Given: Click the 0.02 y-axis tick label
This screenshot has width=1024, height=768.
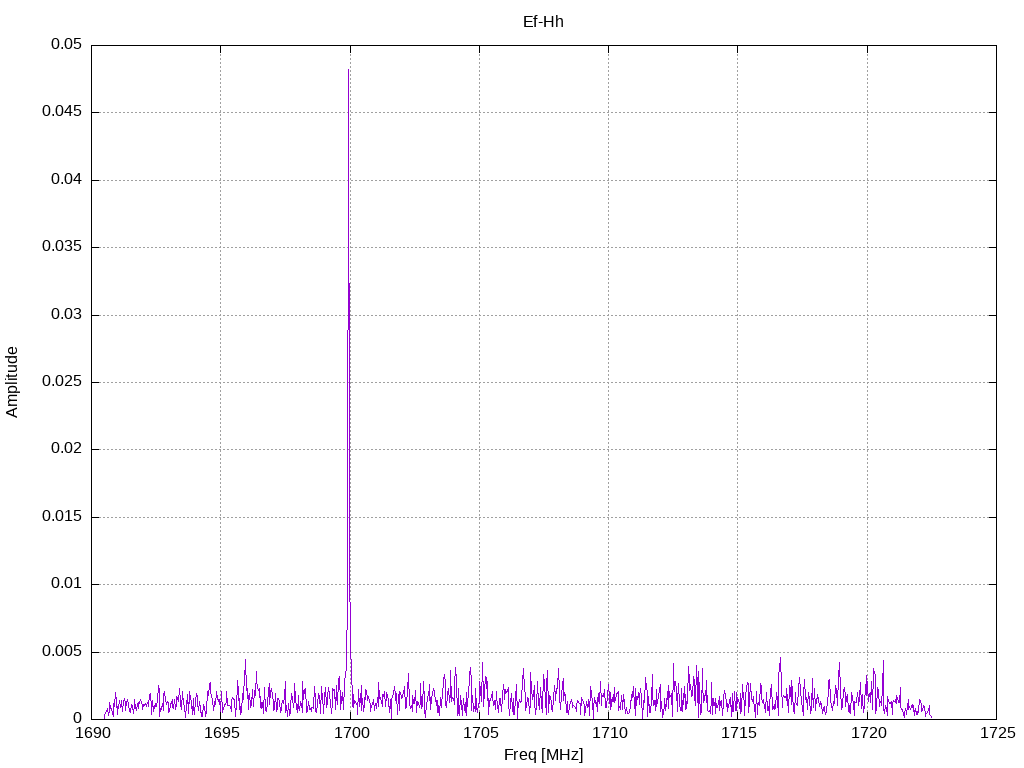Looking at the screenshot, I should point(66,449).
